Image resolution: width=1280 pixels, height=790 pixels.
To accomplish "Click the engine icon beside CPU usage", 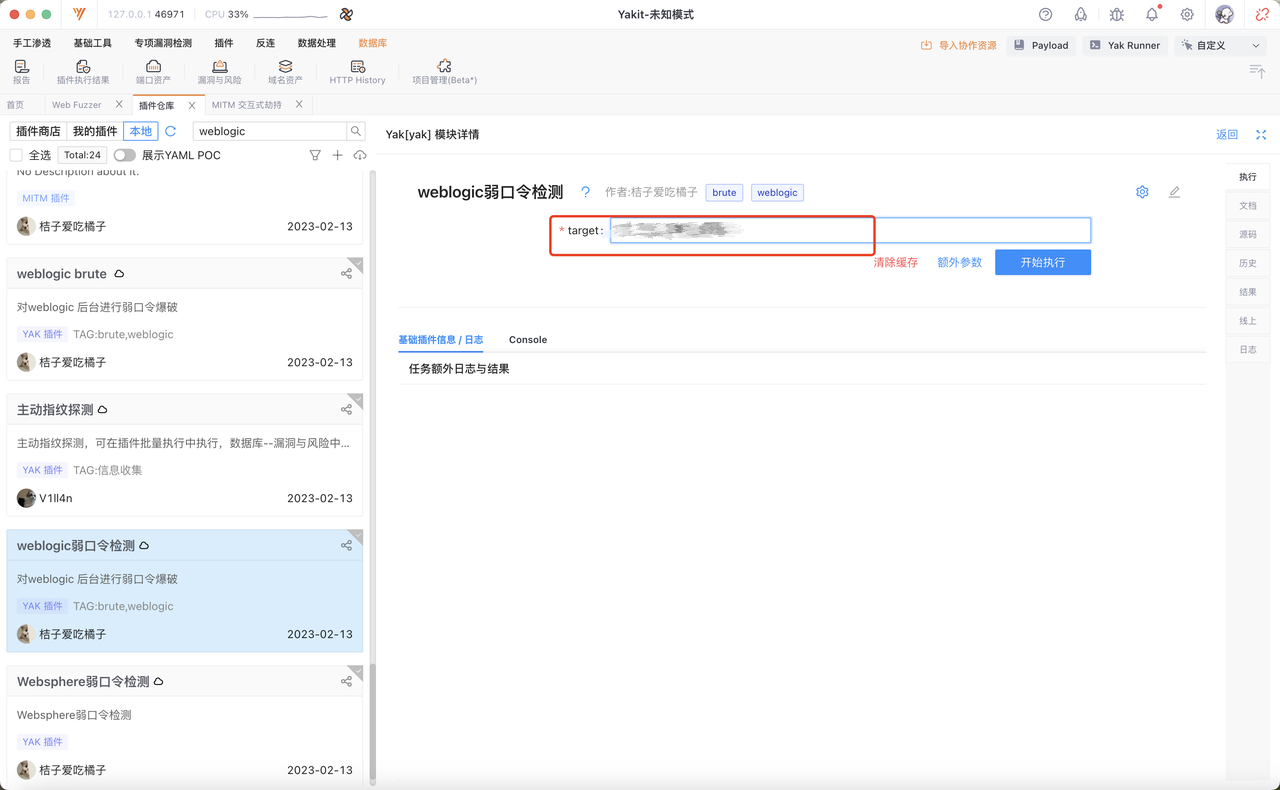I will click(x=346, y=15).
